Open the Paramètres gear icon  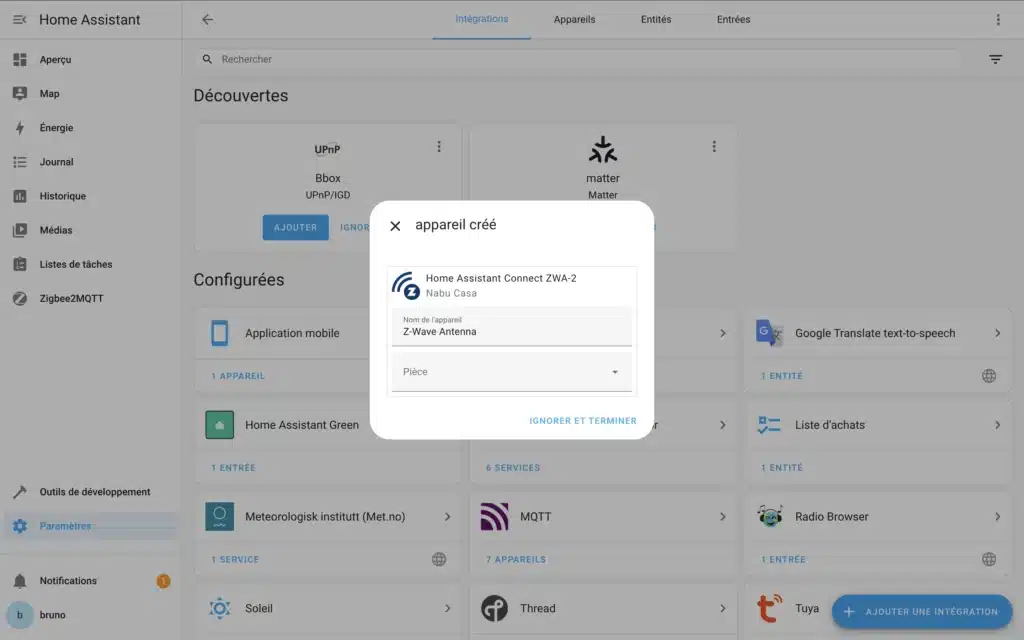pos(20,526)
